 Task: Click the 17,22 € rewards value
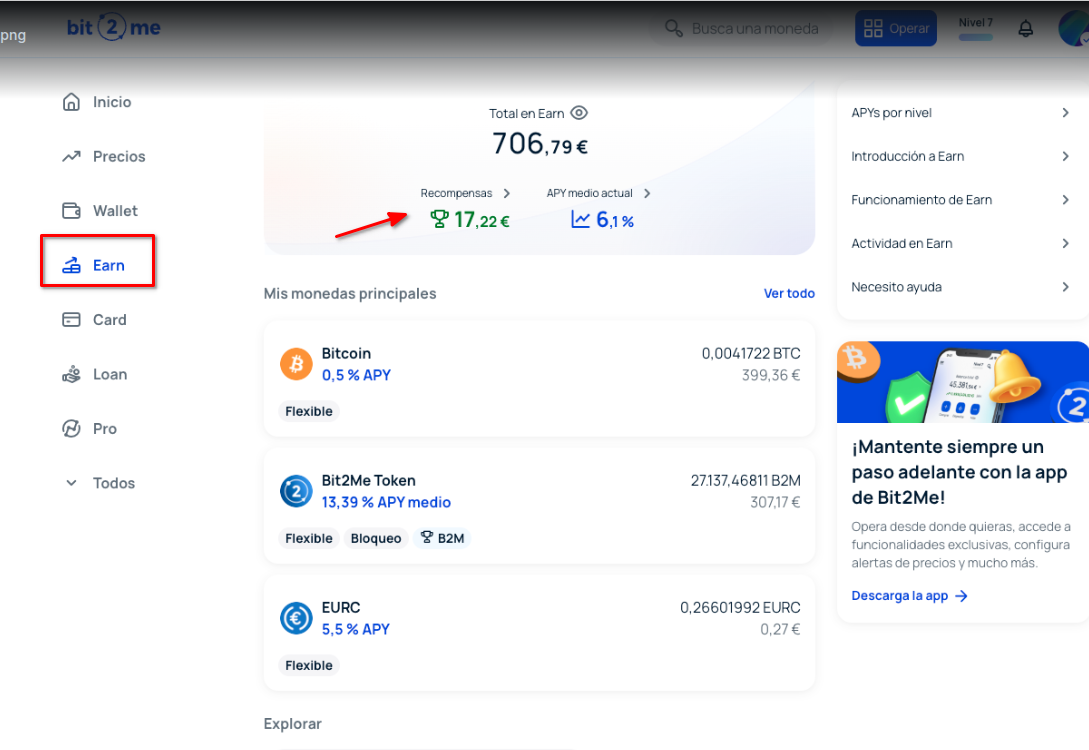pyautogui.click(x=482, y=220)
